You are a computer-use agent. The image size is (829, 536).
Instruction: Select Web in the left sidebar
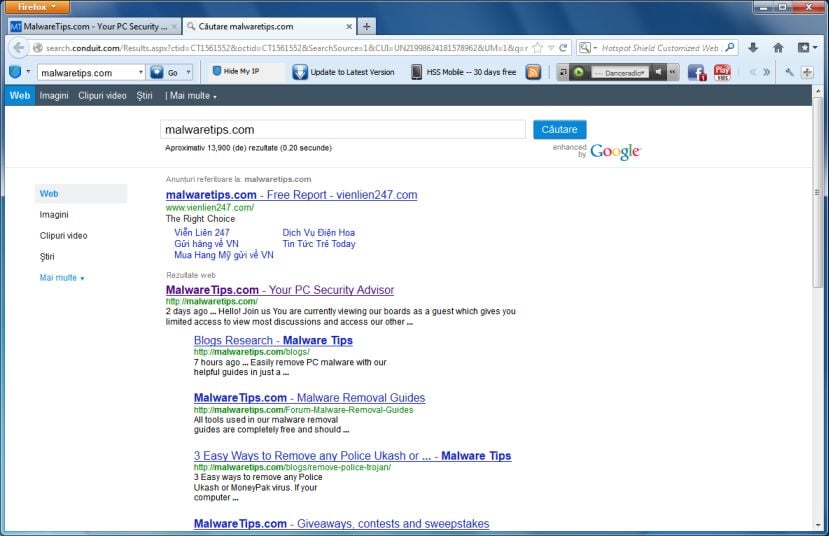tap(81, 193)
